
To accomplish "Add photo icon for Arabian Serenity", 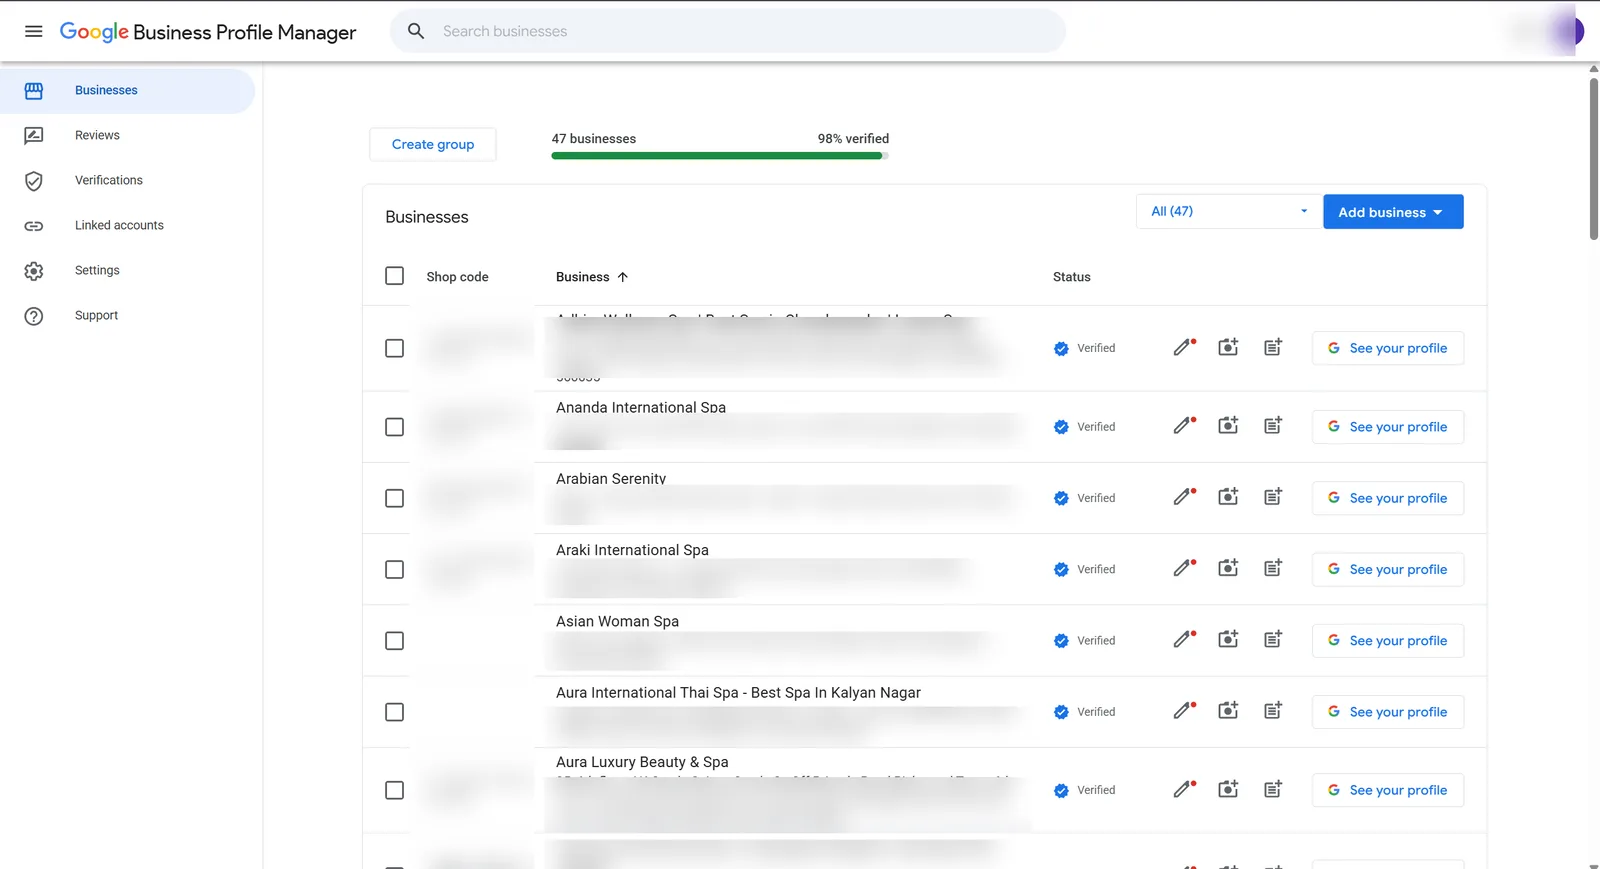I will 1228,497.
